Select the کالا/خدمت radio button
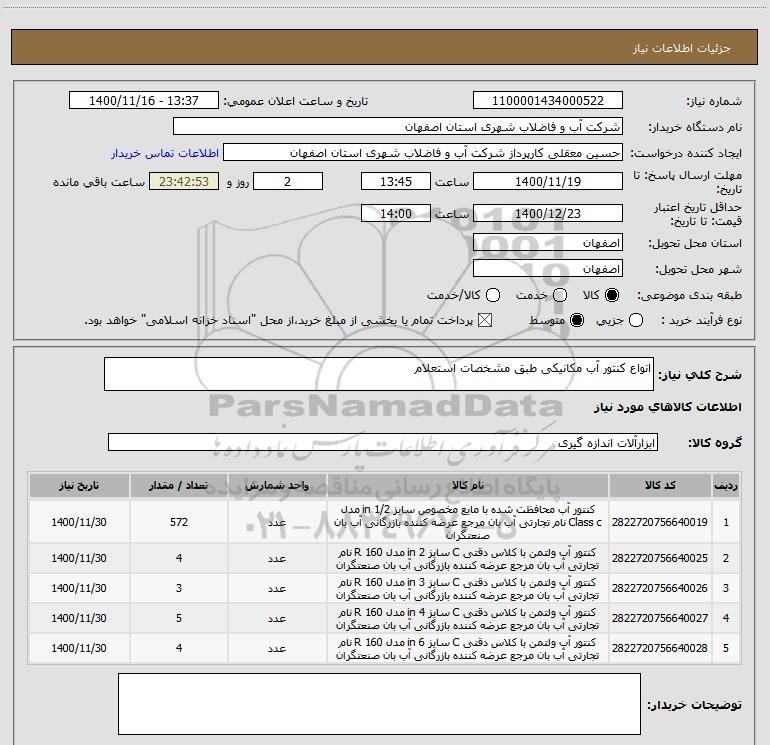The width and height of the screenshot is (770, 745). [x=493, y=295]
